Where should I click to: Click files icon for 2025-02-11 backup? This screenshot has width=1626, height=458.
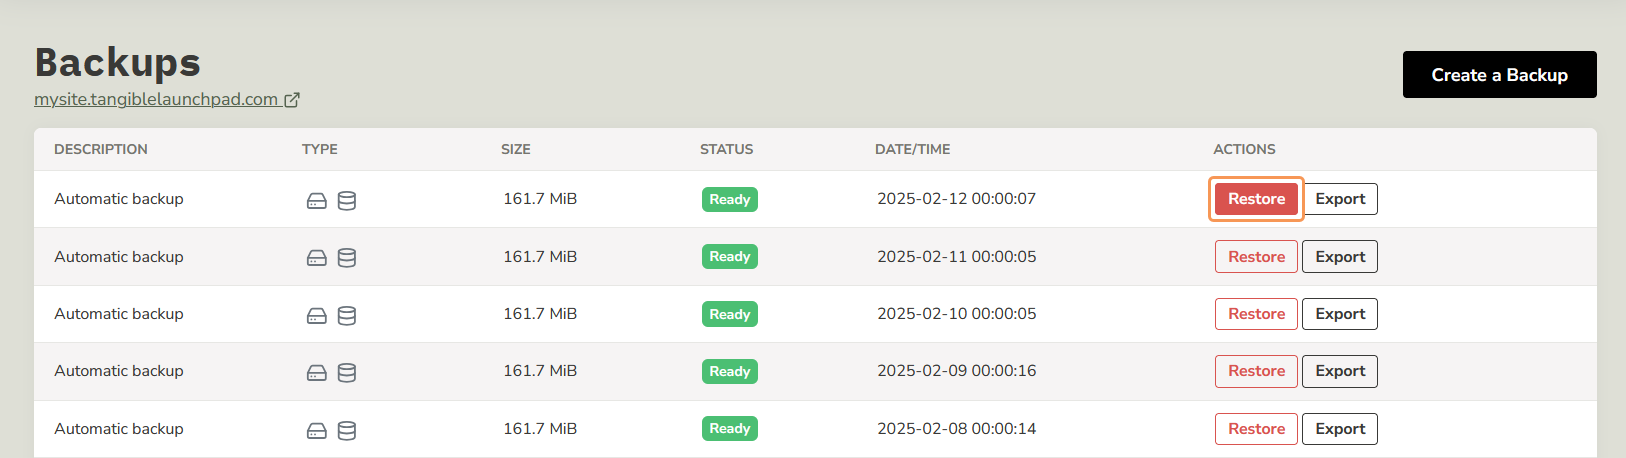(x=316, y=258)
